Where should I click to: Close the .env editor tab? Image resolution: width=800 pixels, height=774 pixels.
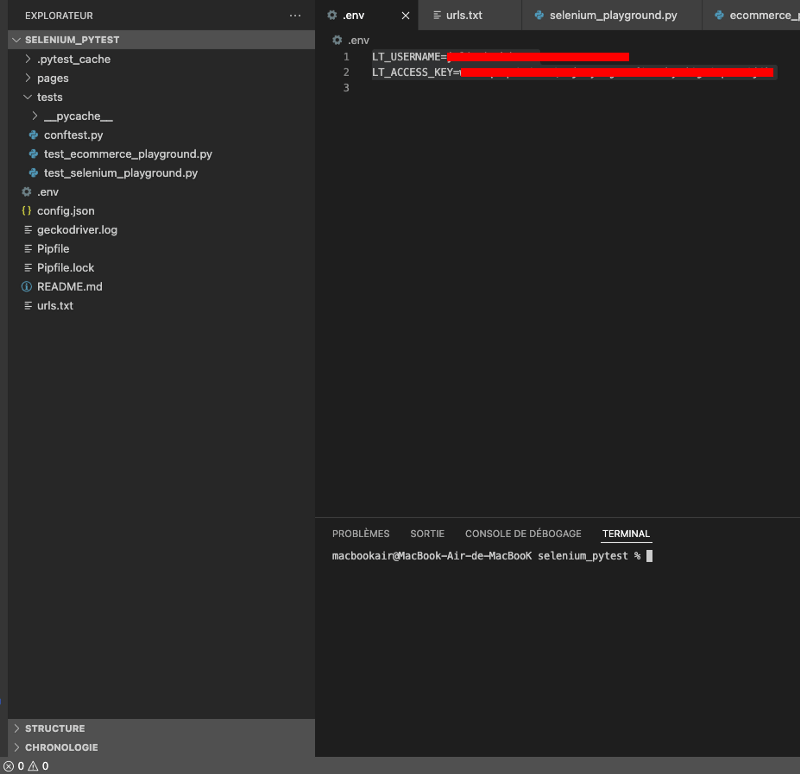click(405, 15)
